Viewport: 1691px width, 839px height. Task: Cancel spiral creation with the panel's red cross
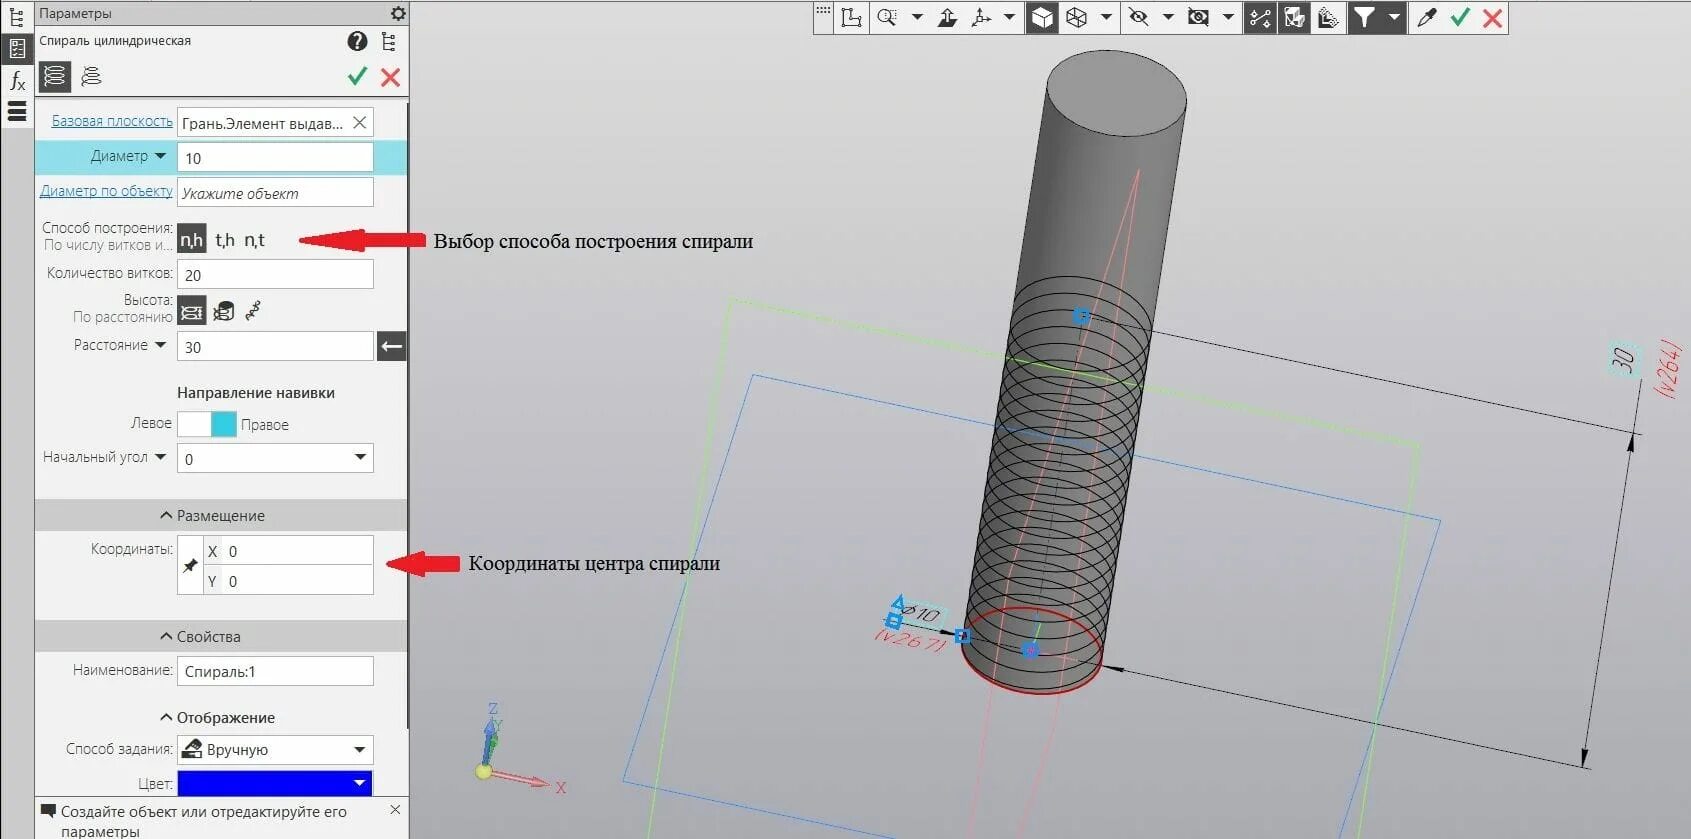point(390,77)
